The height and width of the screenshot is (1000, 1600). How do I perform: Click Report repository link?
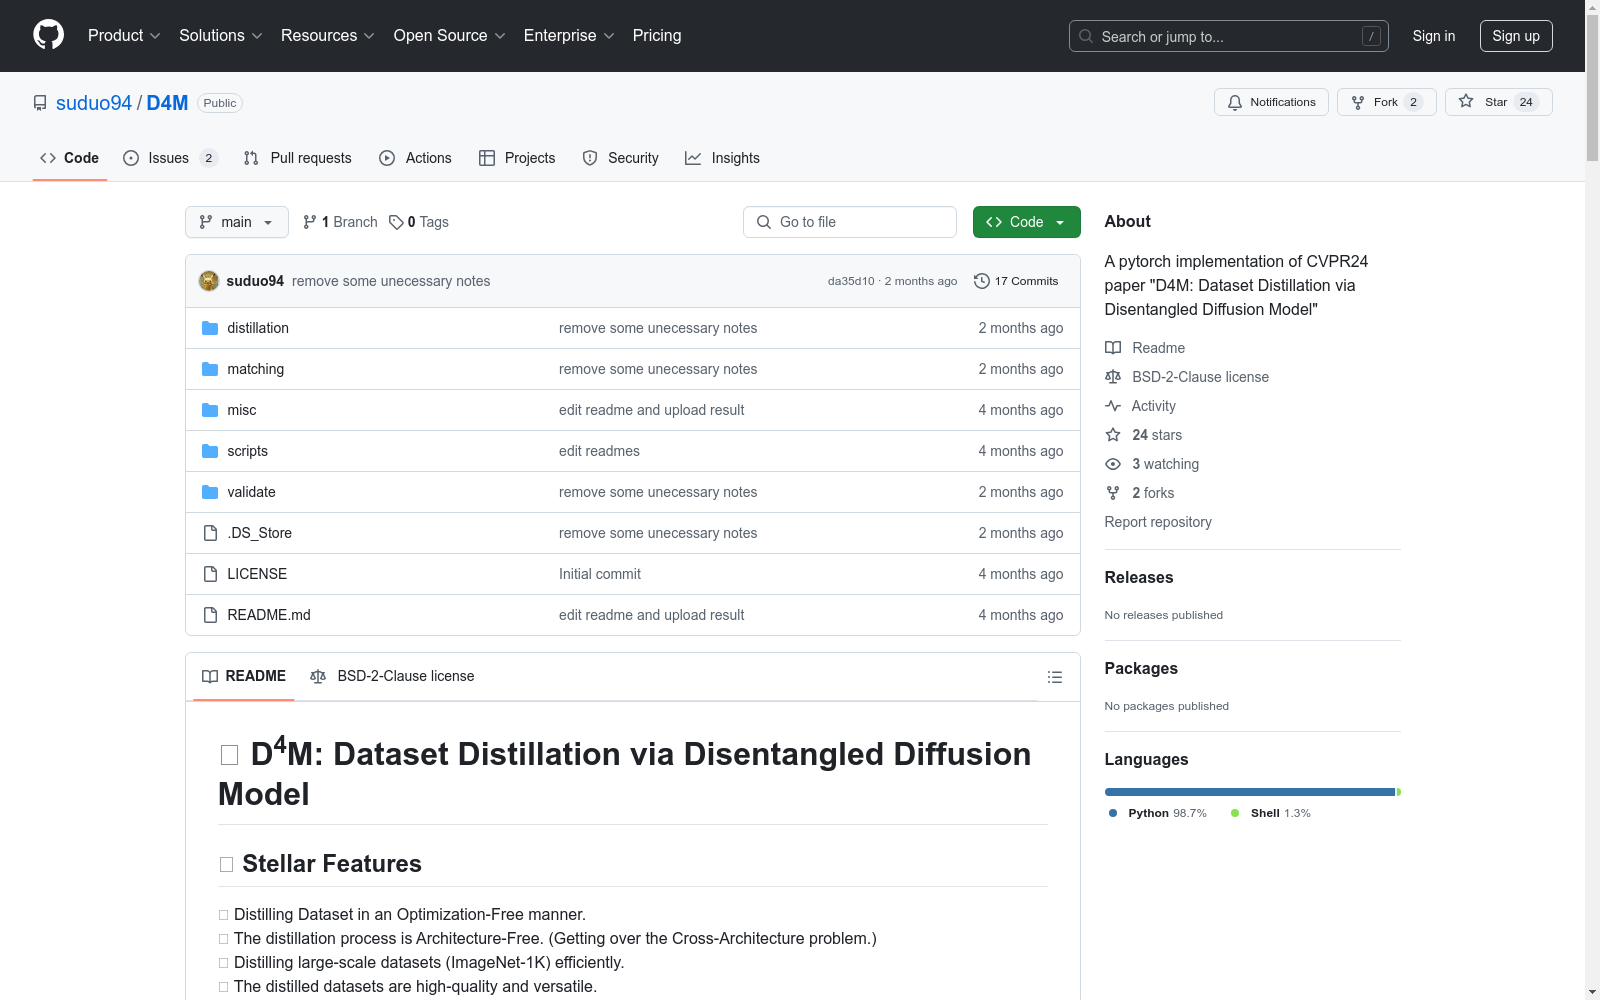(1158, 522)
